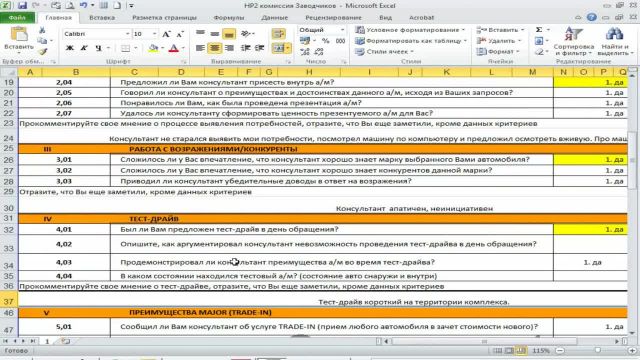640x360 pixels.
Task: Click the AutoSum sigma icon
Action: click(539, 30)
